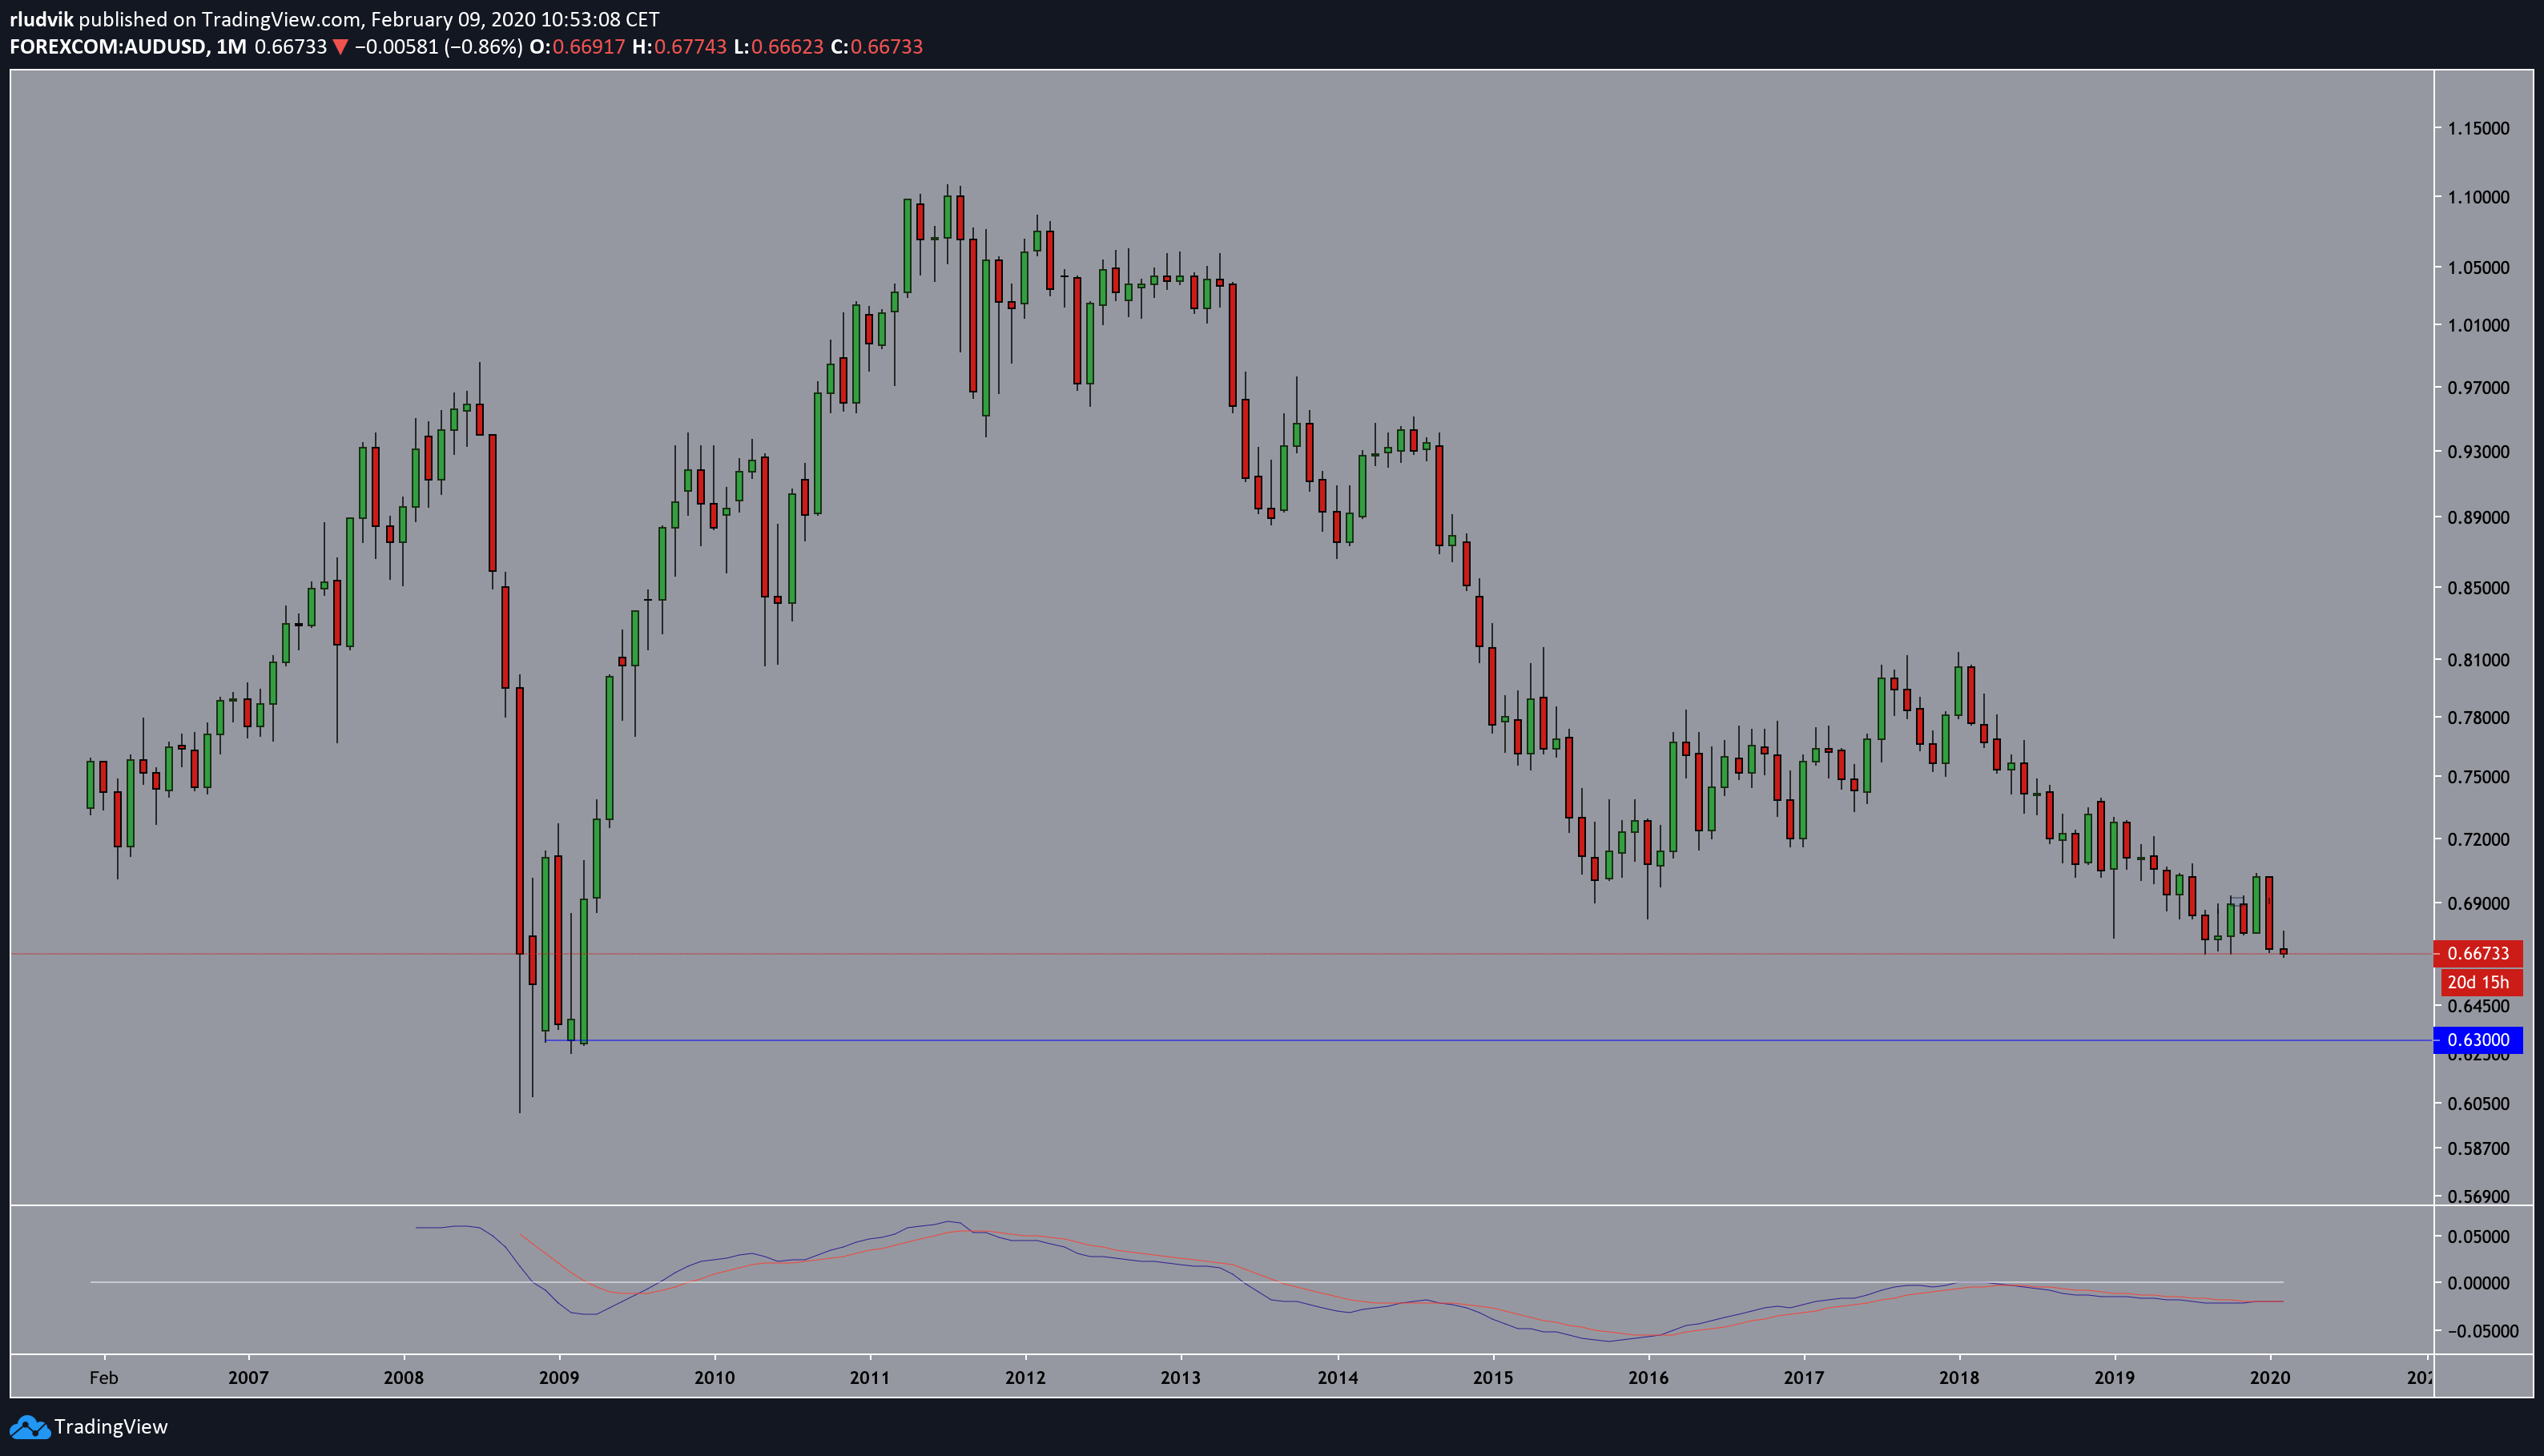Click the change value −0.00581 (−0.86%)

coord(439,47)
